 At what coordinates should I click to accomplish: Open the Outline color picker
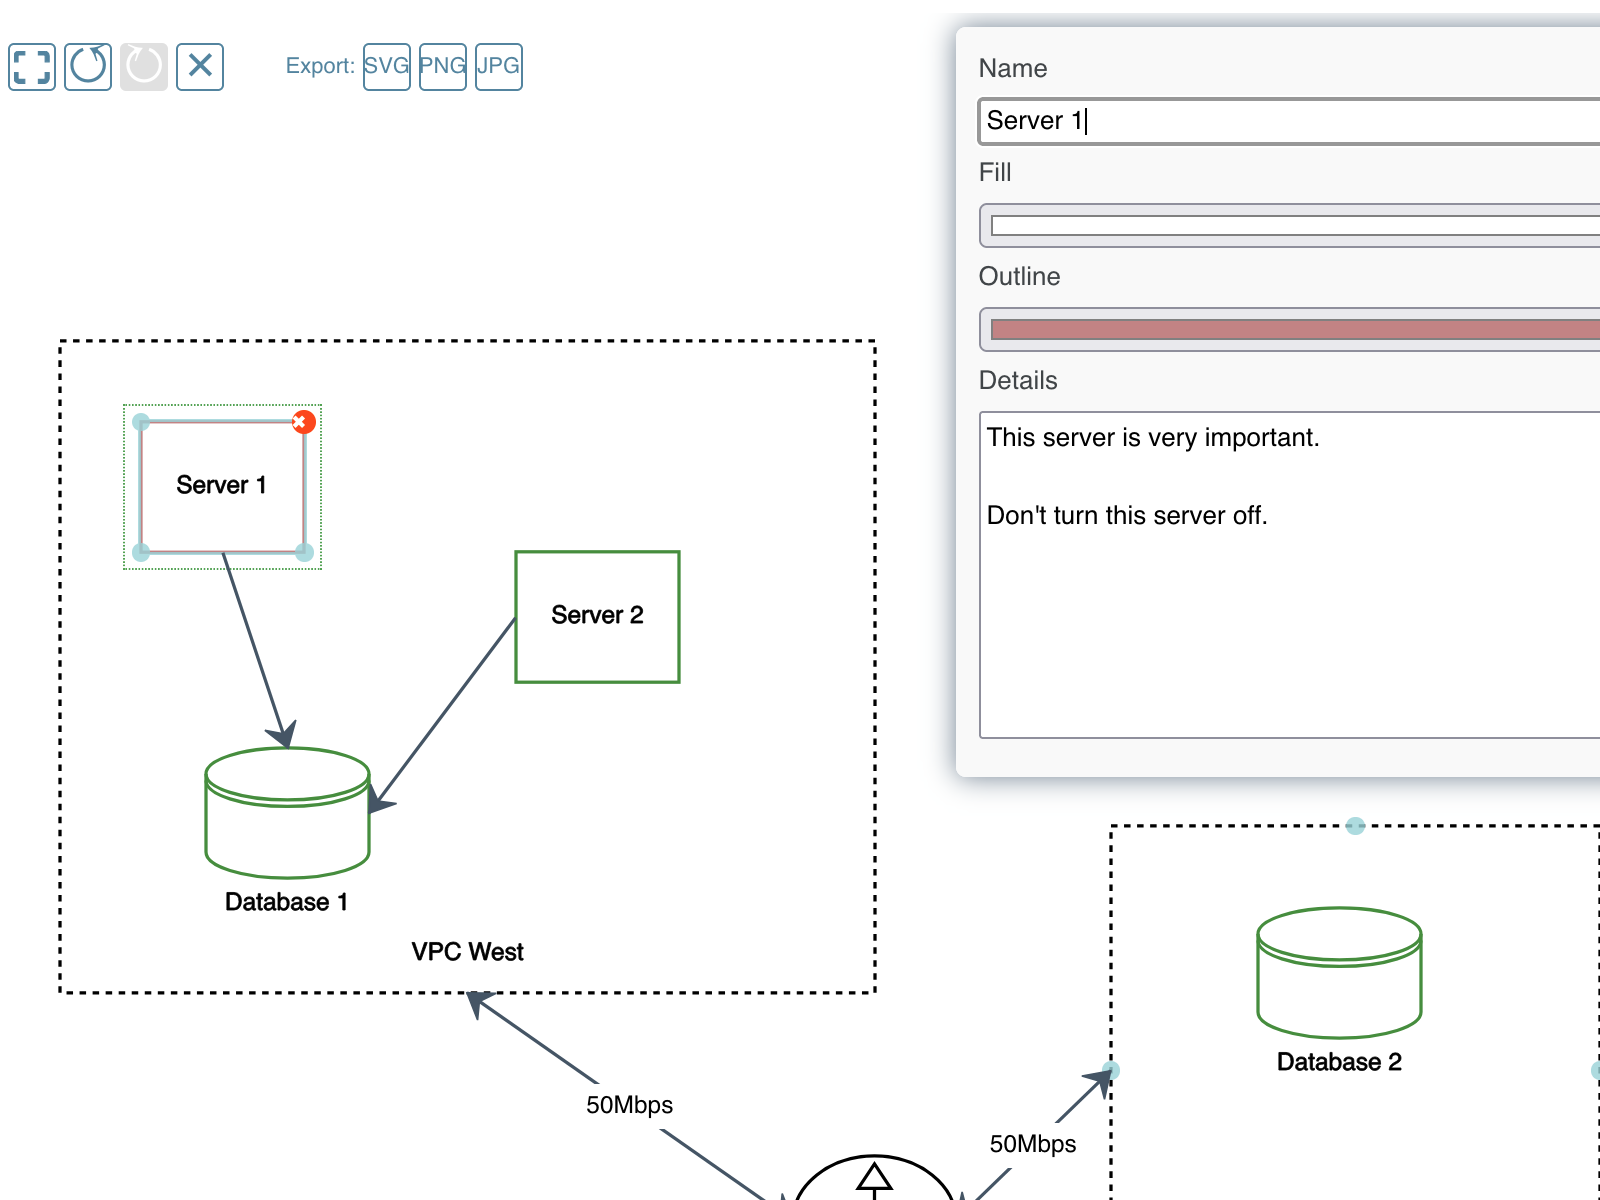(x=1290, y=329)
